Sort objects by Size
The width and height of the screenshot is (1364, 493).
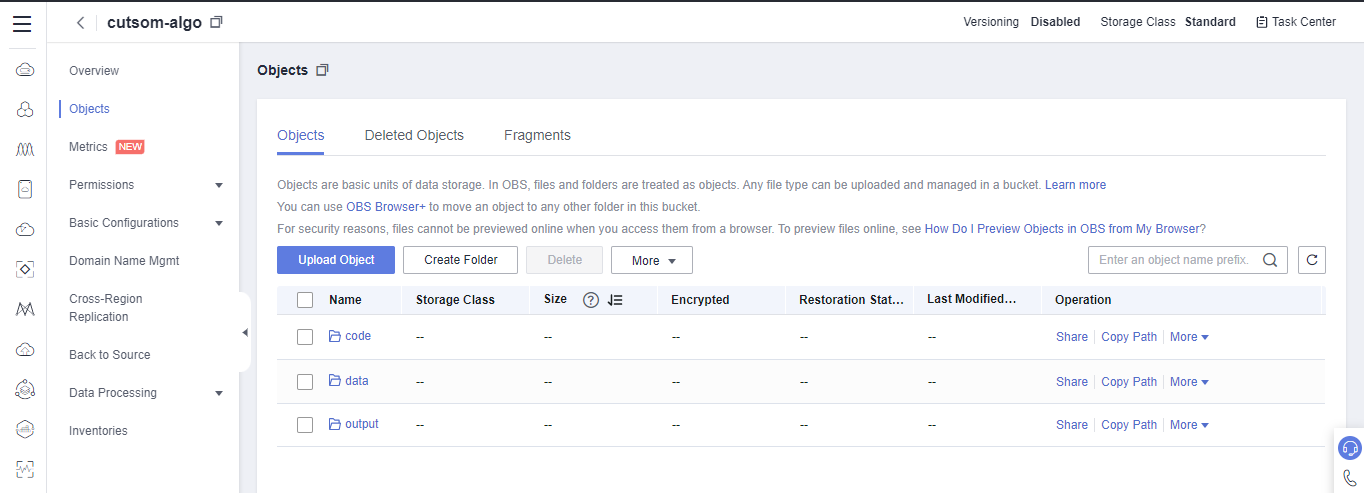(x=615, y=300)
